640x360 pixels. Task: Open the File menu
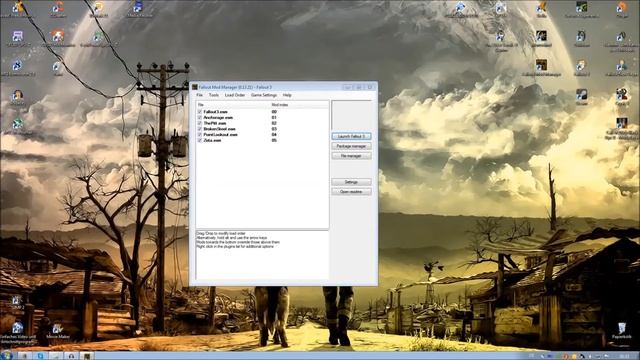point(199,95)
